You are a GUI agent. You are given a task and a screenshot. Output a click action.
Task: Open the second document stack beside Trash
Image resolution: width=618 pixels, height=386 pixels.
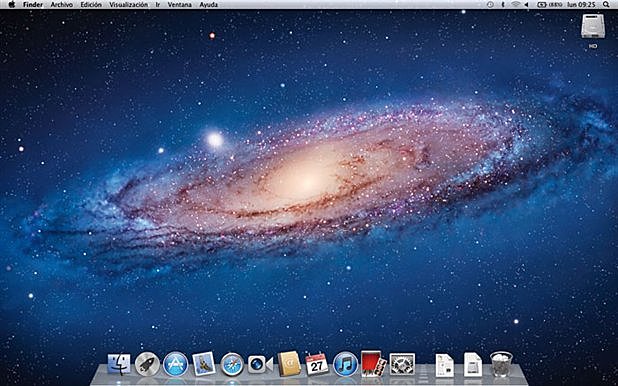[x=473, y=365]
